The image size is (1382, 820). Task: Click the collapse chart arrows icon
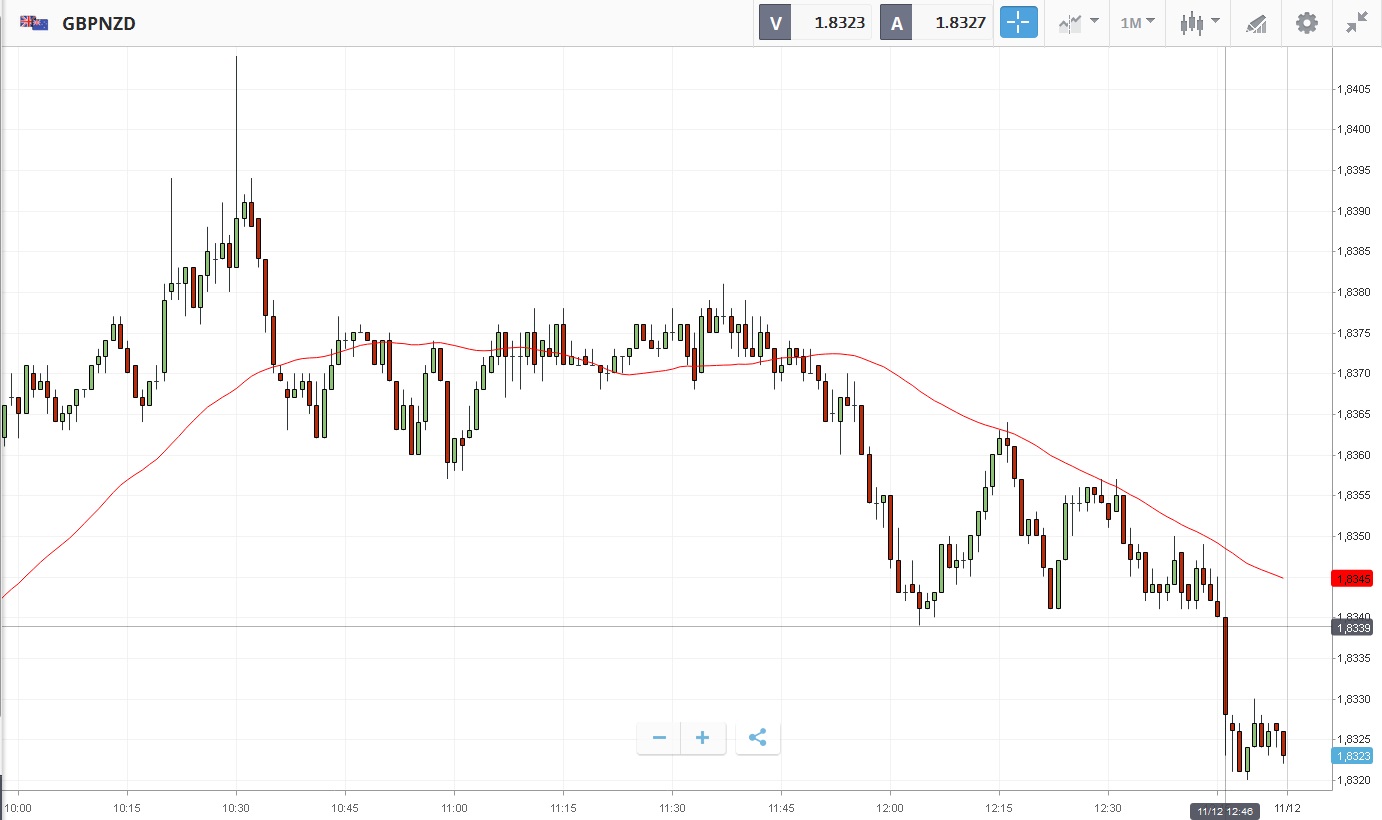(1356, 23)
